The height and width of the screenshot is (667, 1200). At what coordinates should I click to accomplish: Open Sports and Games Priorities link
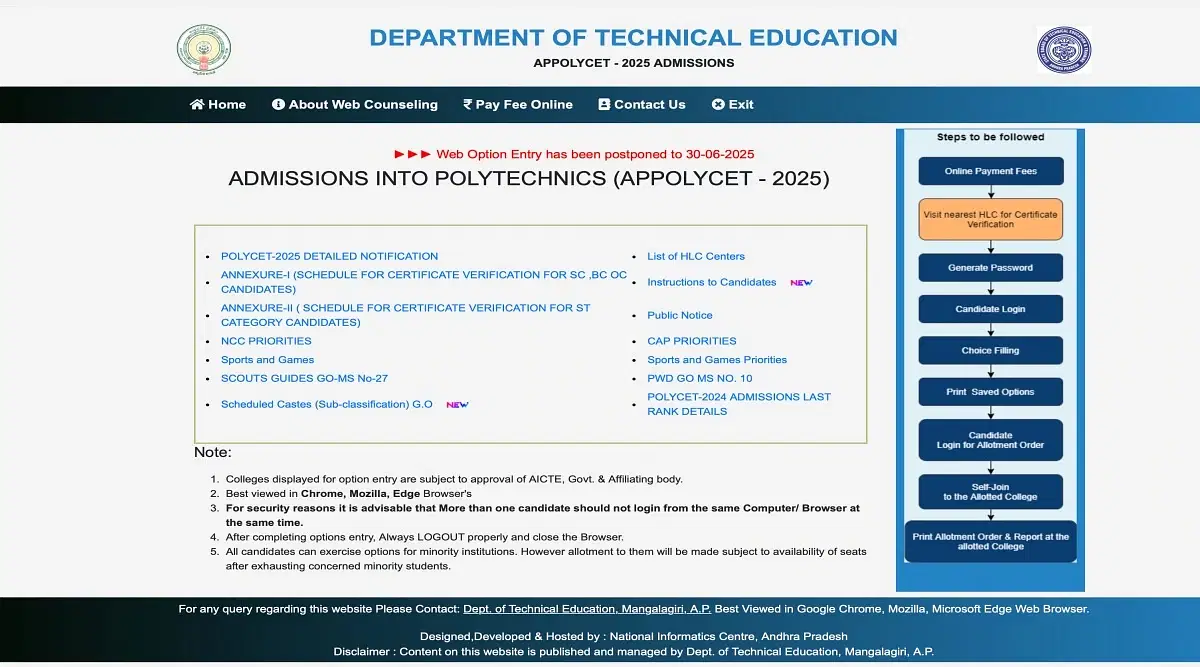(x=717, y=360)
